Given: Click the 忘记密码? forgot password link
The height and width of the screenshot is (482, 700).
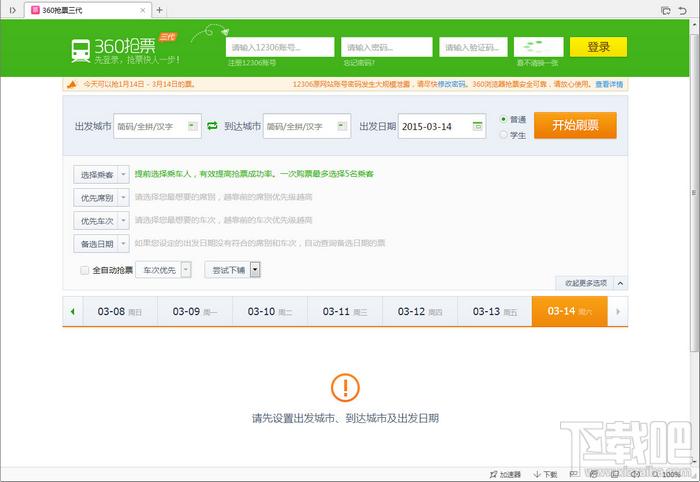Looking at the screenshot, I should pos(359,63).
